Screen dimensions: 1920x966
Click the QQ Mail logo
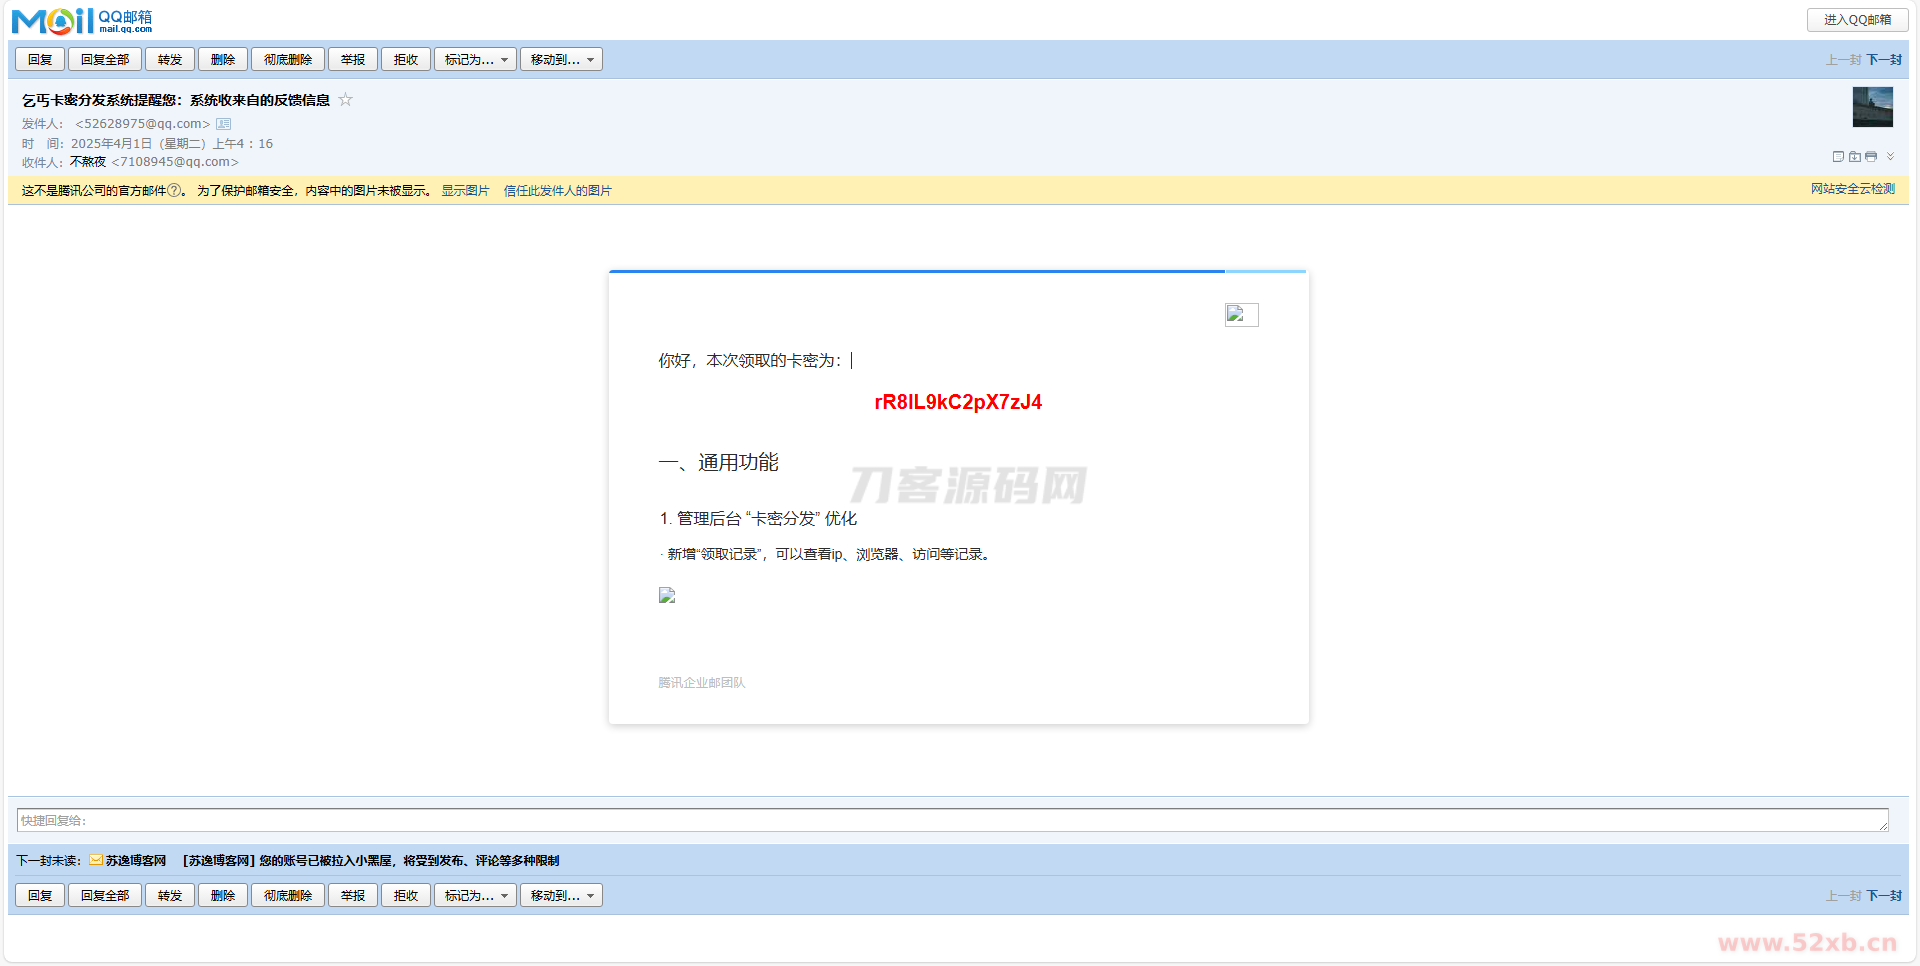click(82, 20)
